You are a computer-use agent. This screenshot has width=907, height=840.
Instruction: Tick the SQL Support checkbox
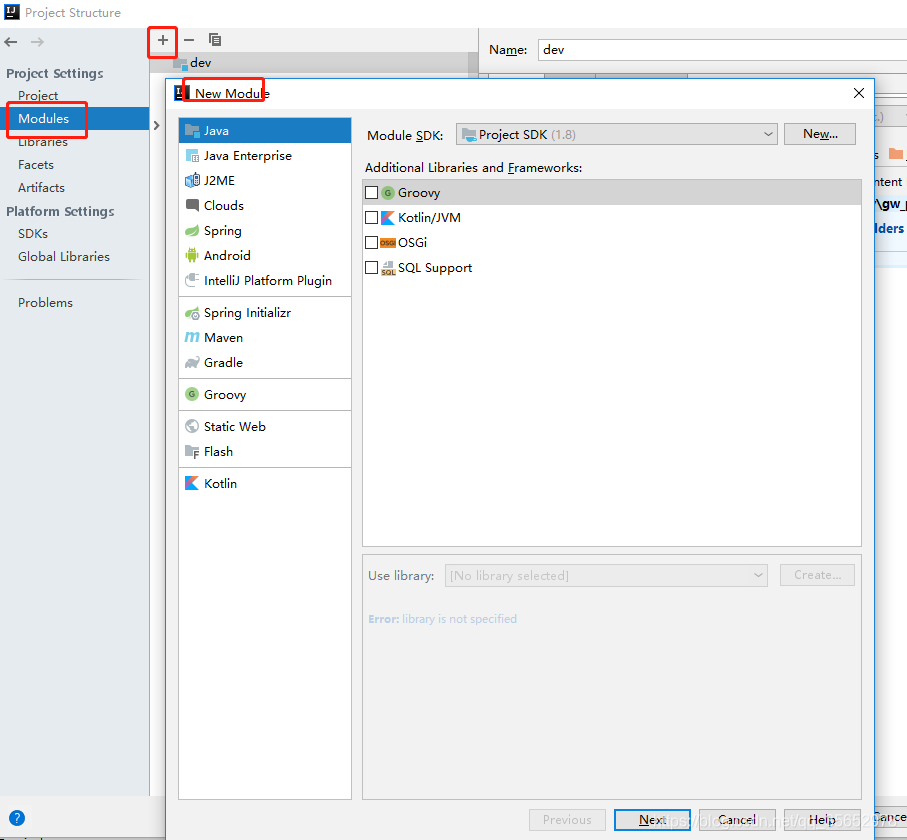pos(371,267)
